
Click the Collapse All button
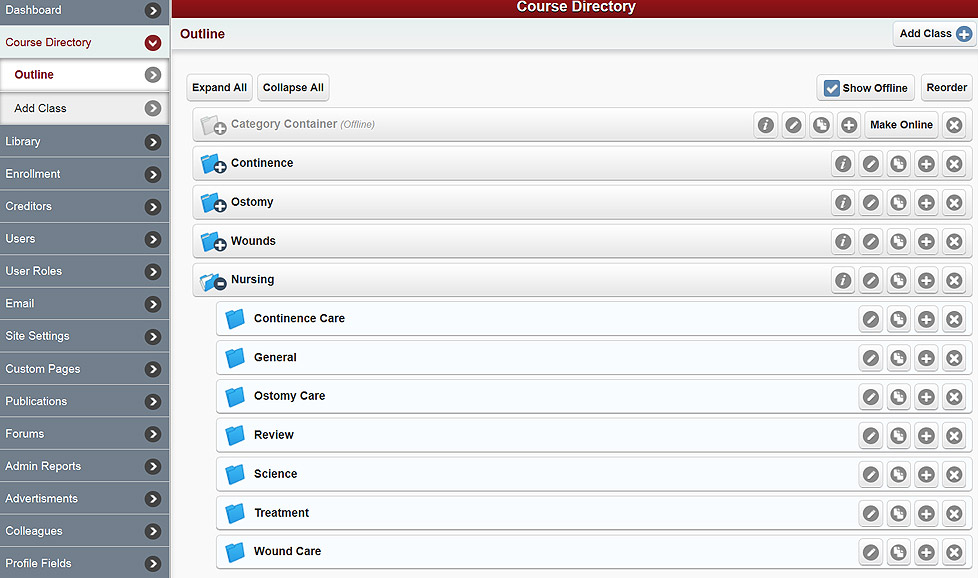click(x=293, y=88)
